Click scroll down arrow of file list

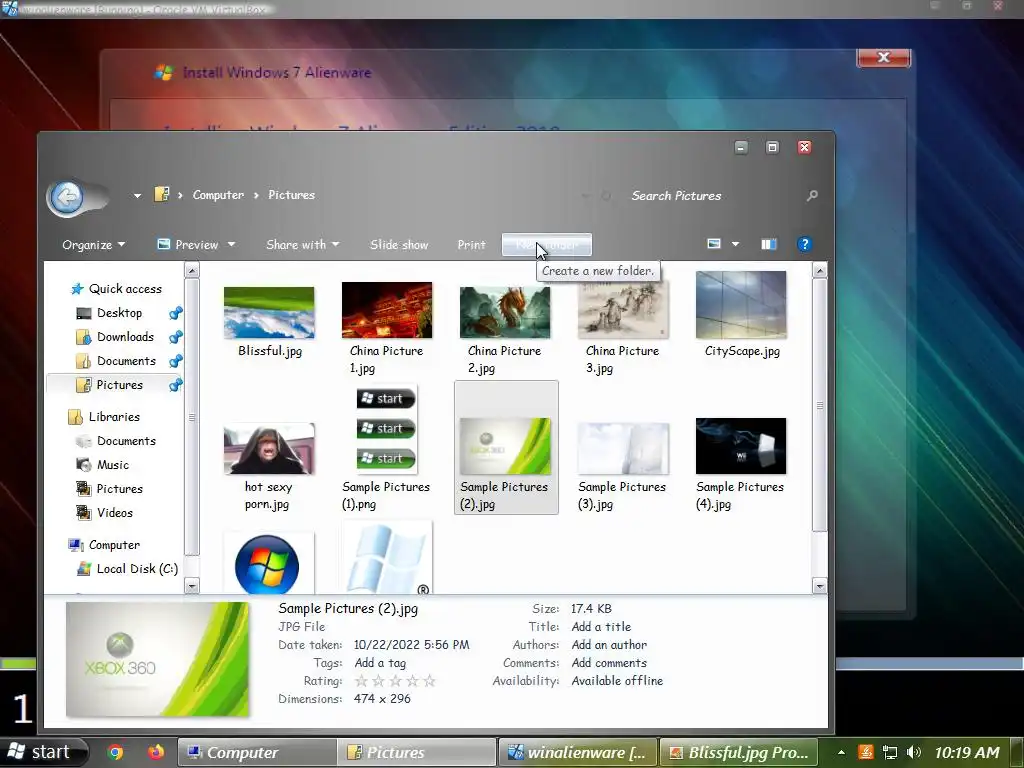point(820,586)
